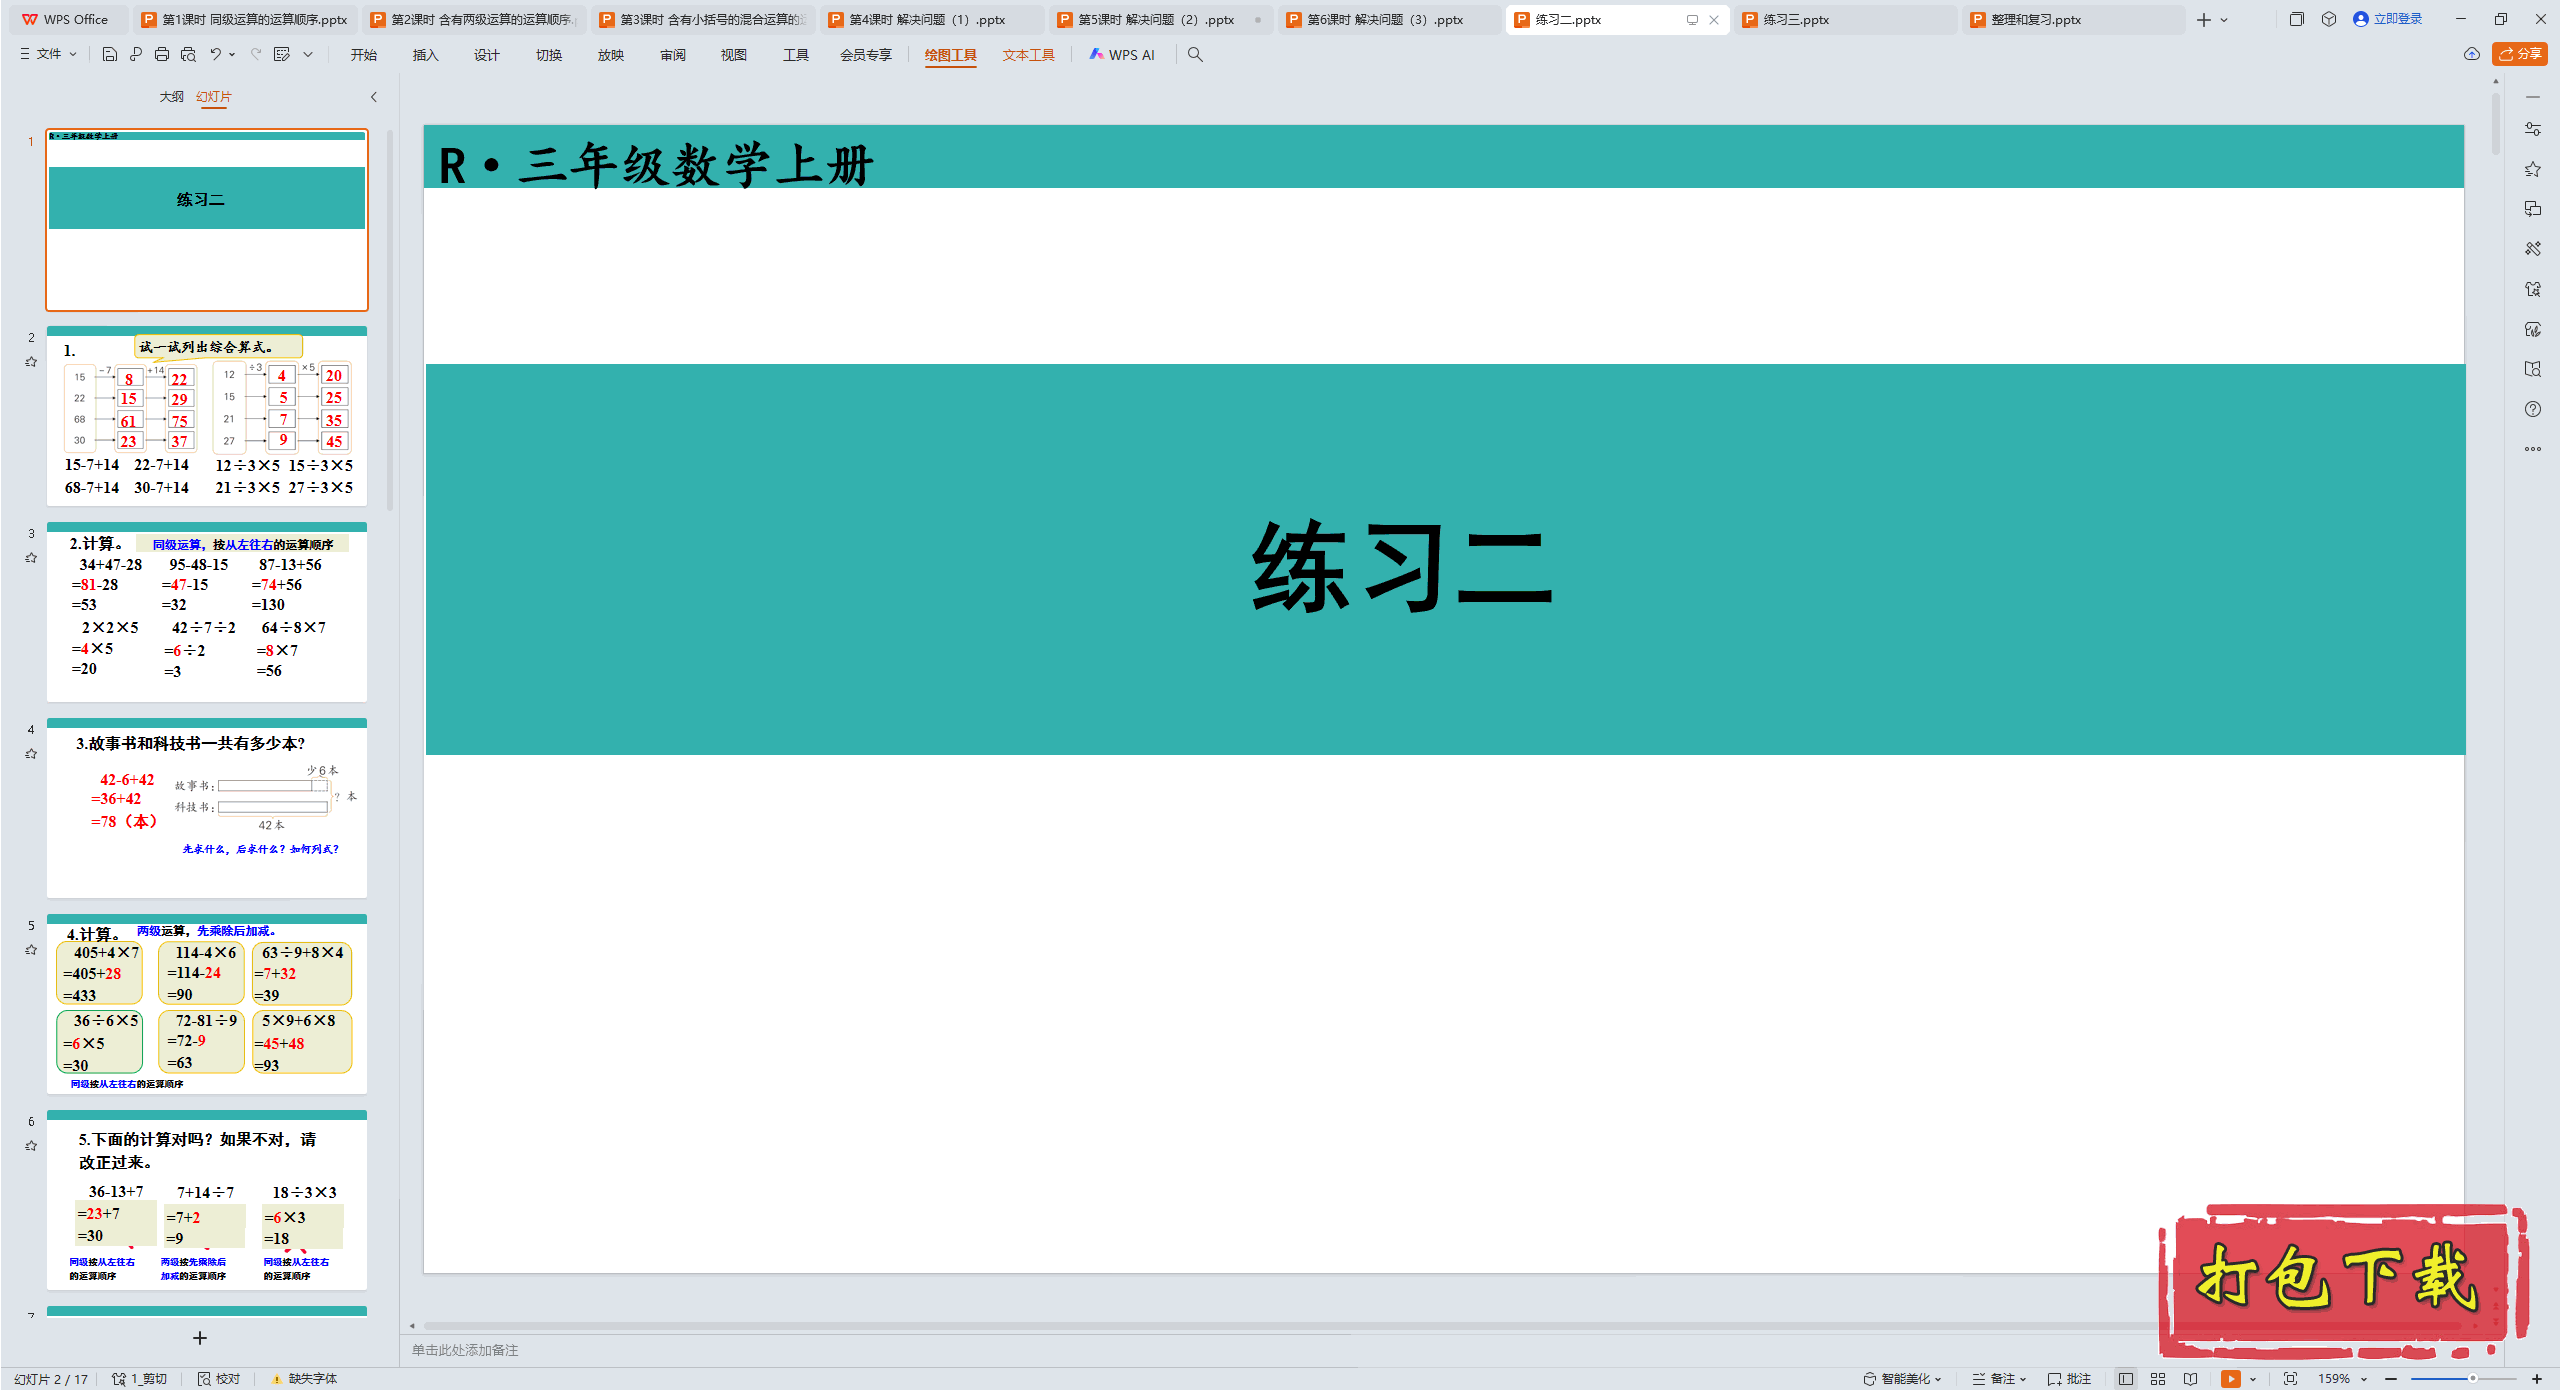
Task: Toggle normal view in the status bar
Action: [x=2126, y=1379]
